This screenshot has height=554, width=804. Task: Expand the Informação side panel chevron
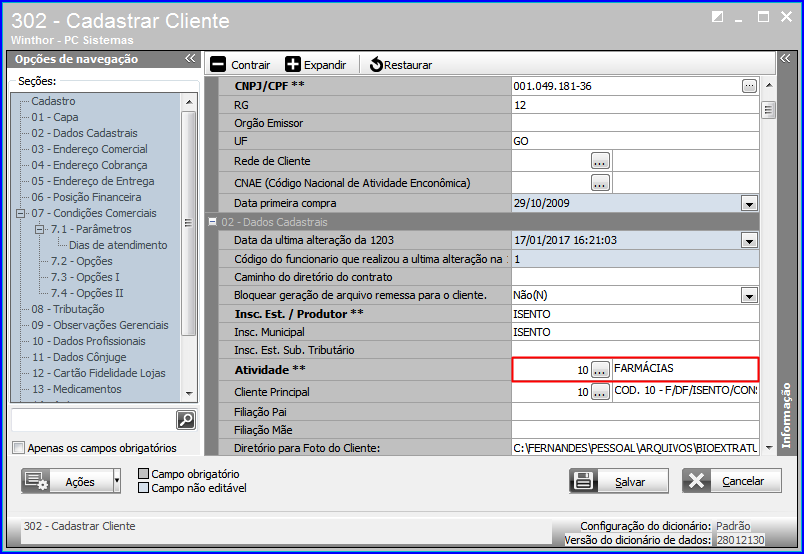pyautogui.click(x=785, y=58)
